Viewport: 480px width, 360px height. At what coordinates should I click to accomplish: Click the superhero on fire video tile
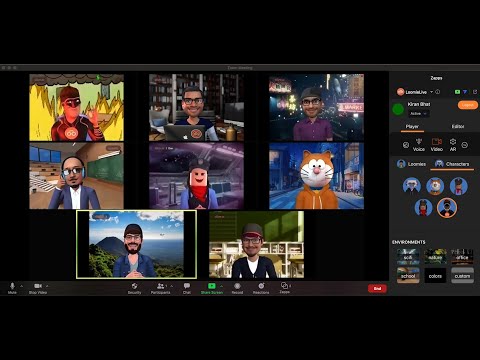76,108
